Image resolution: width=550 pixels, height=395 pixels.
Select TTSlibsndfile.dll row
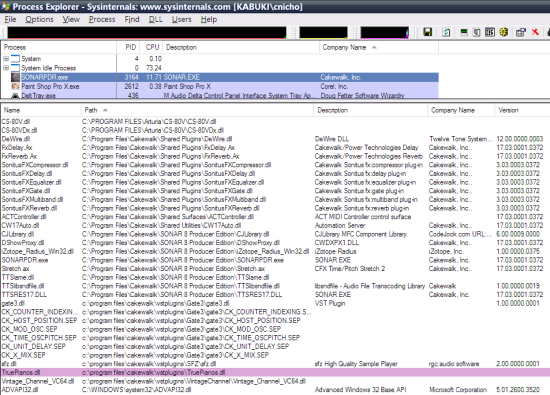275,286
